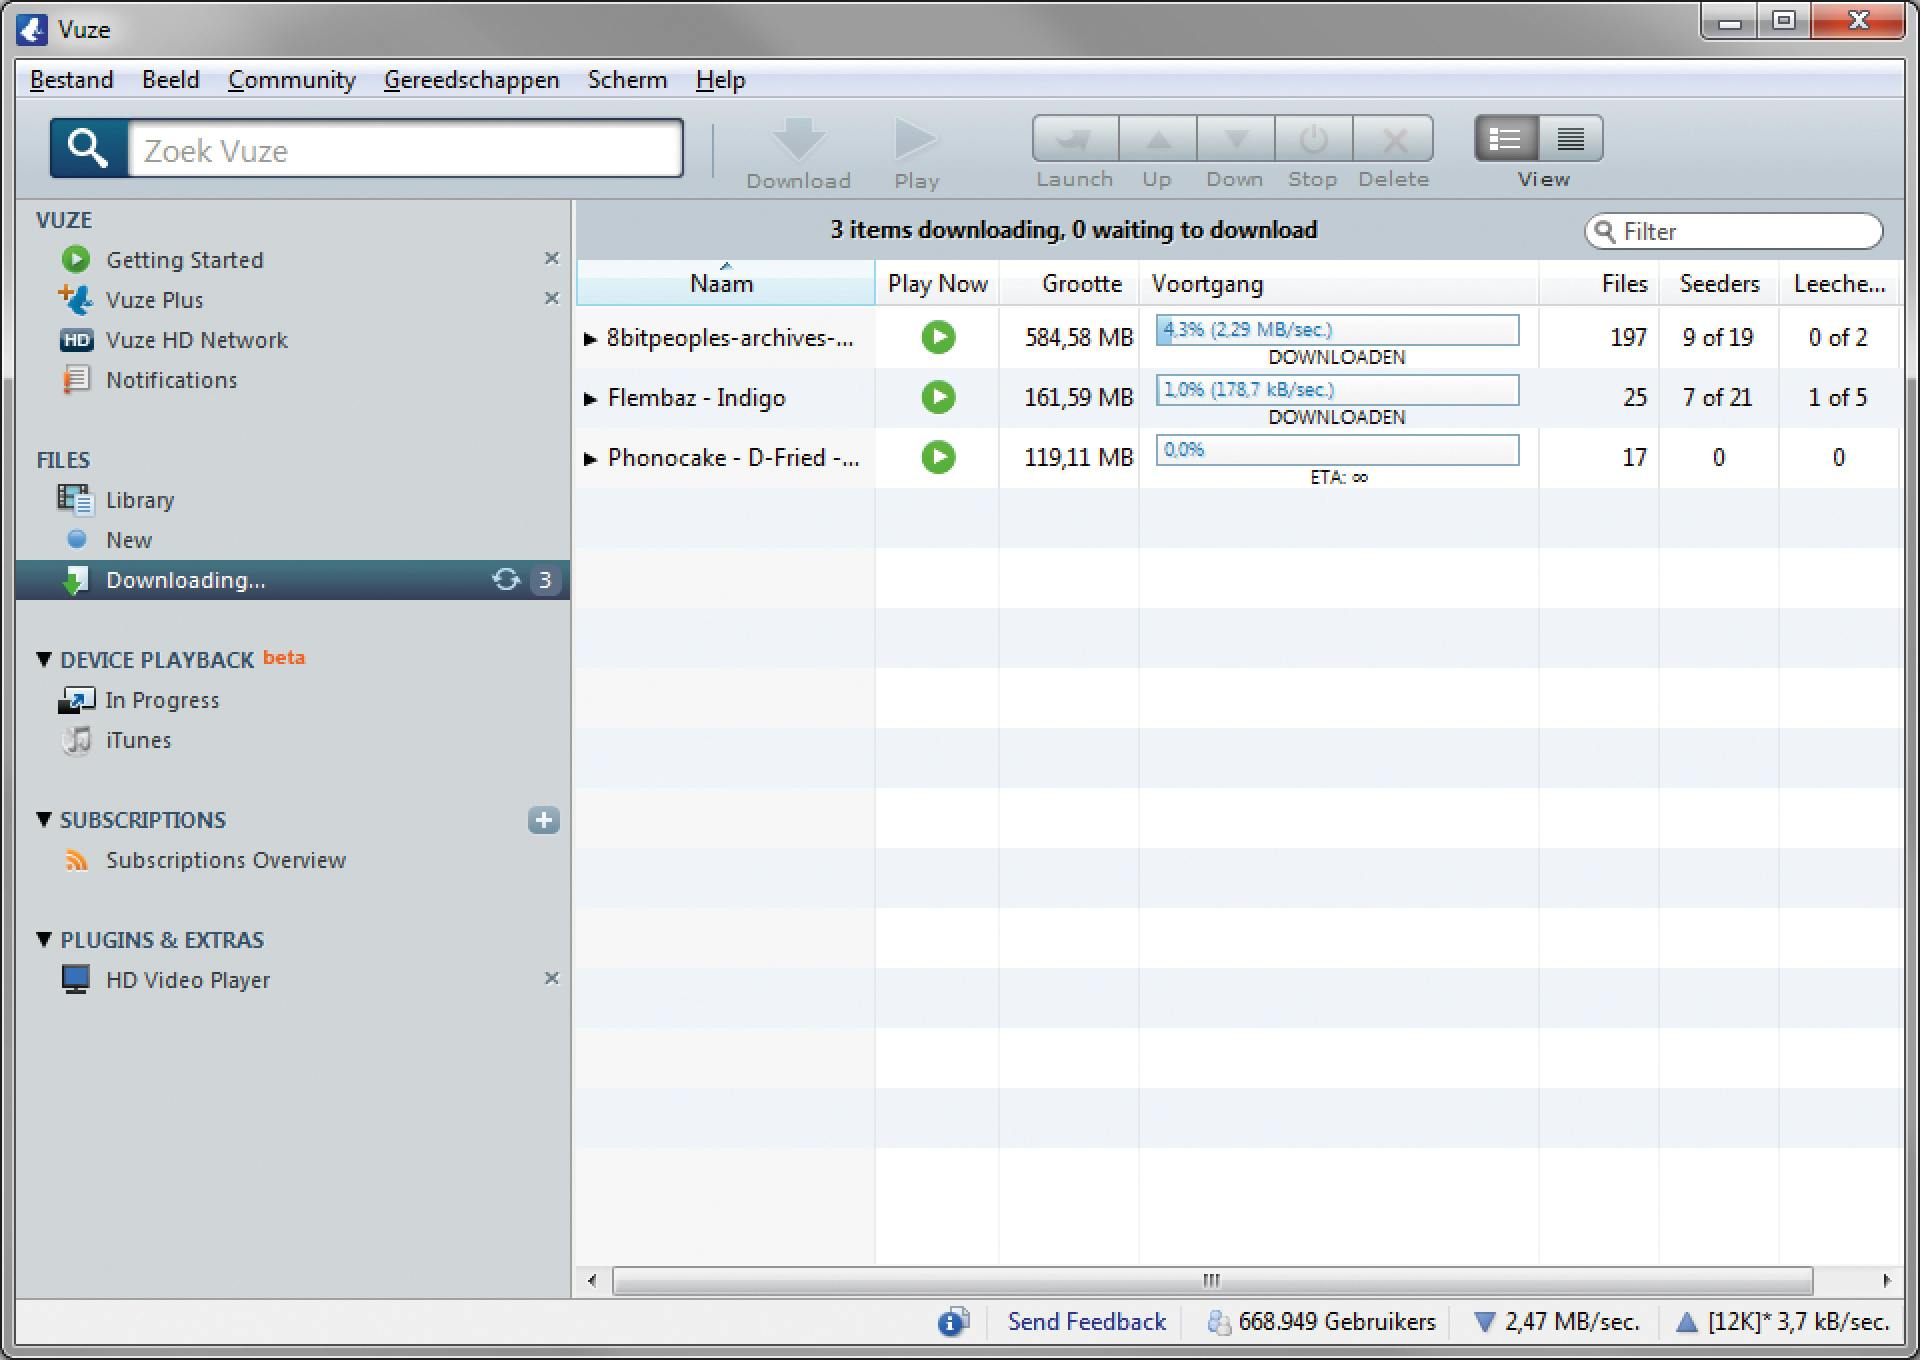Click the Launch toolbar icon
1920x1360 pixels.
[x=1075, y=139]
